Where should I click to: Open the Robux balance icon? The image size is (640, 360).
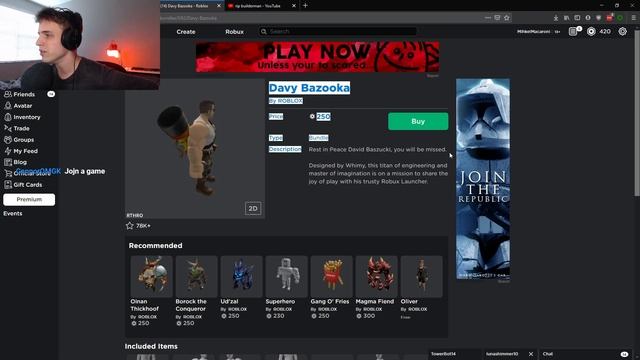click(591, 31)
